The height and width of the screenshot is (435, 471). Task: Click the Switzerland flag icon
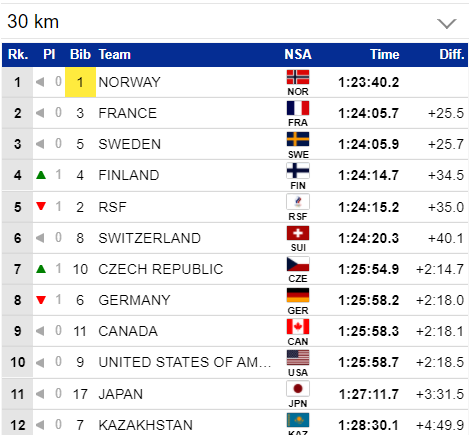point(298,233)
